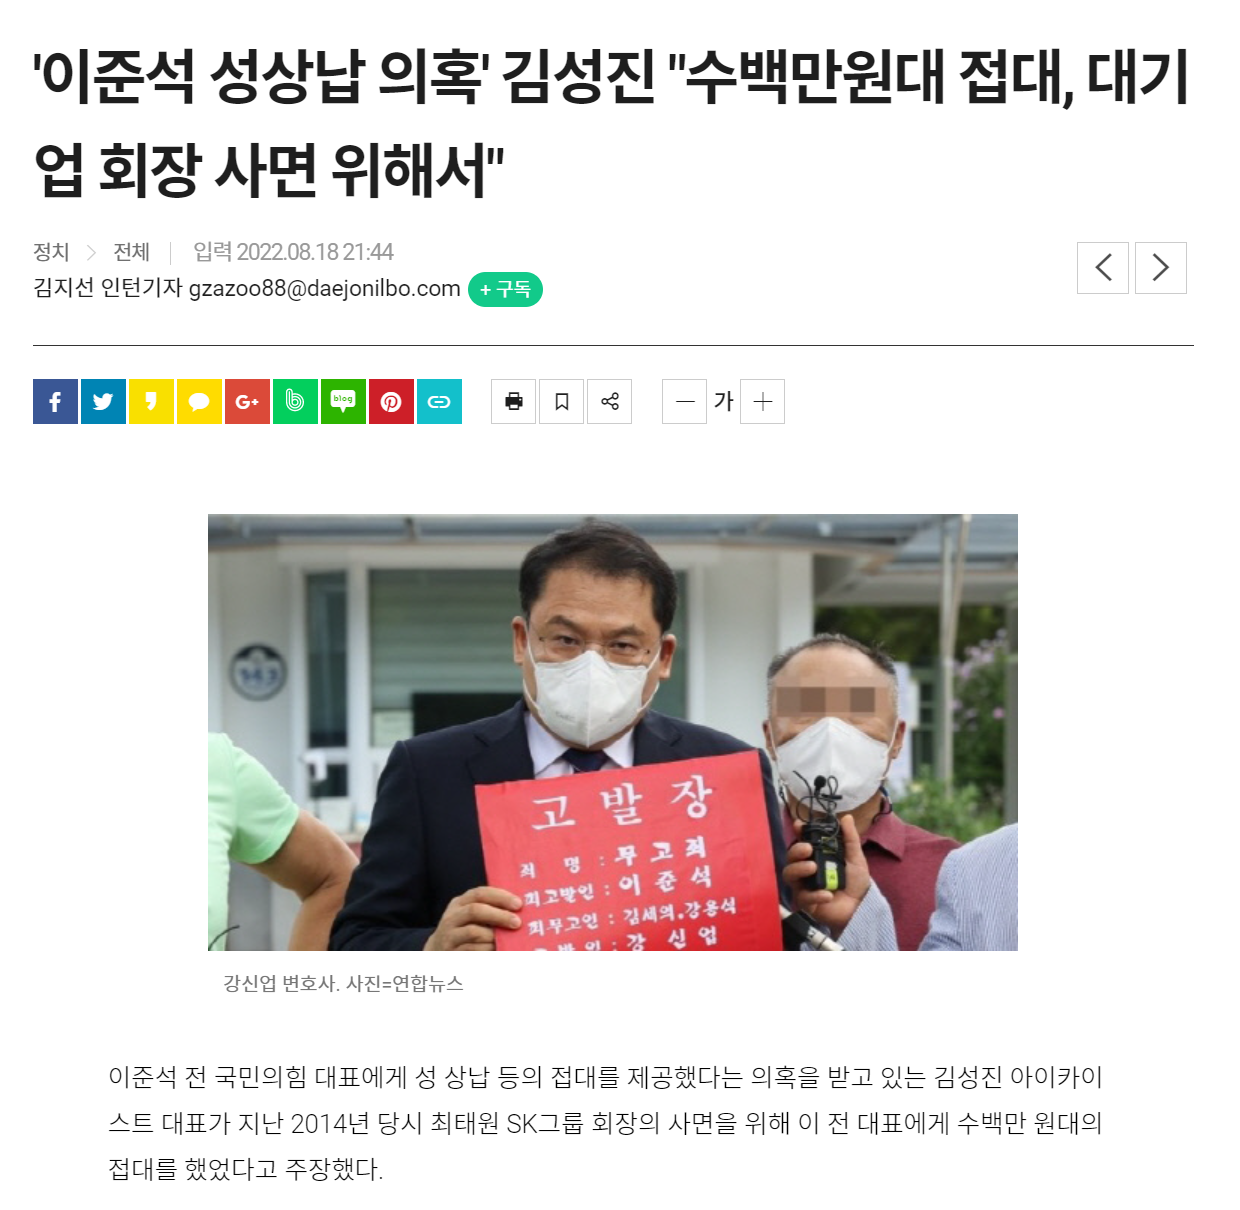The image size is (1240, 1210).
Task: Share via KakaoStory yellow icon
Action: point(151,402)
